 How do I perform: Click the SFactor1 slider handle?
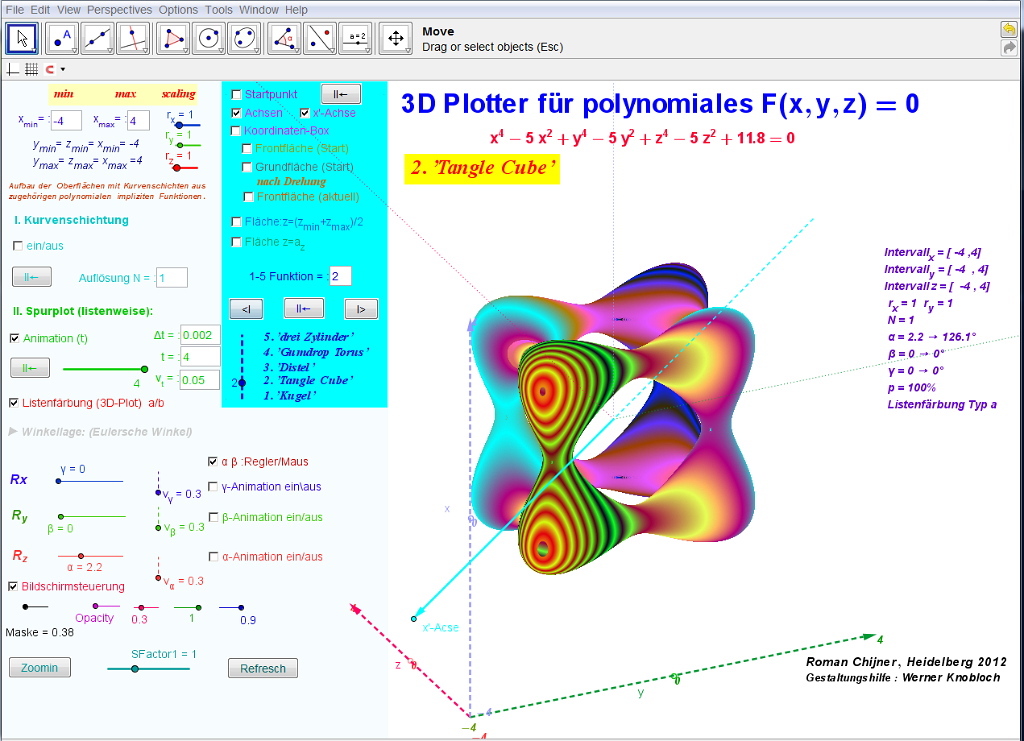134,669
